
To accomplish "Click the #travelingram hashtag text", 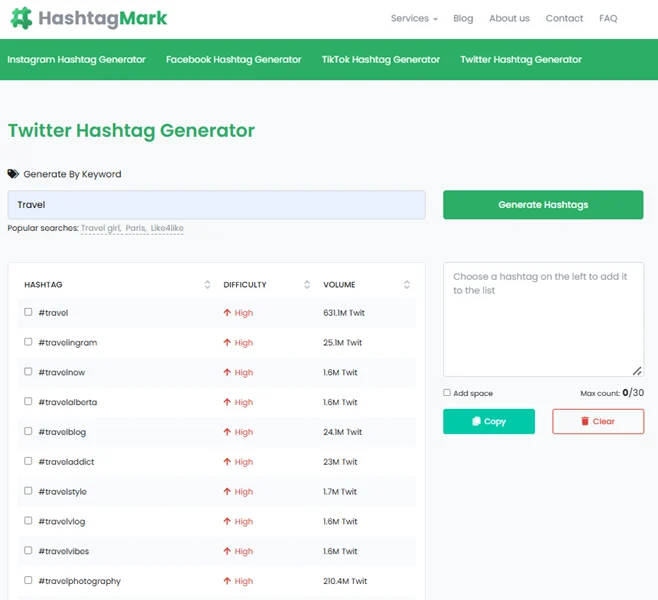I will (x=68, y=342).
